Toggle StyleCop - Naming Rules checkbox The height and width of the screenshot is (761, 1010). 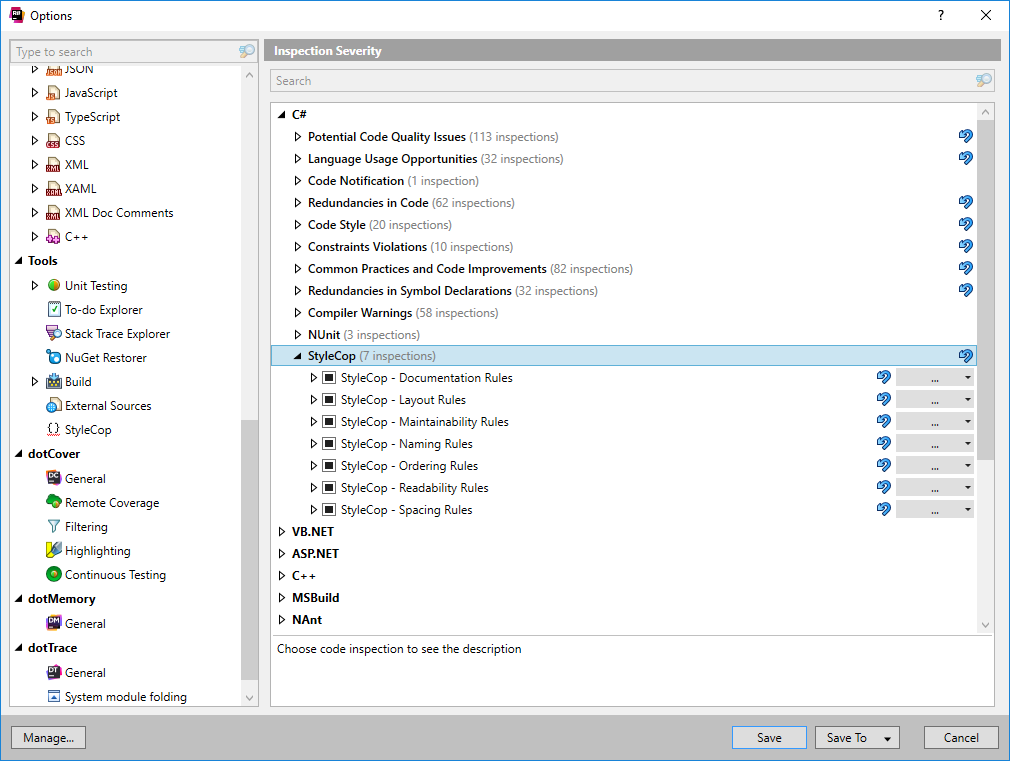tap(329, 443)
